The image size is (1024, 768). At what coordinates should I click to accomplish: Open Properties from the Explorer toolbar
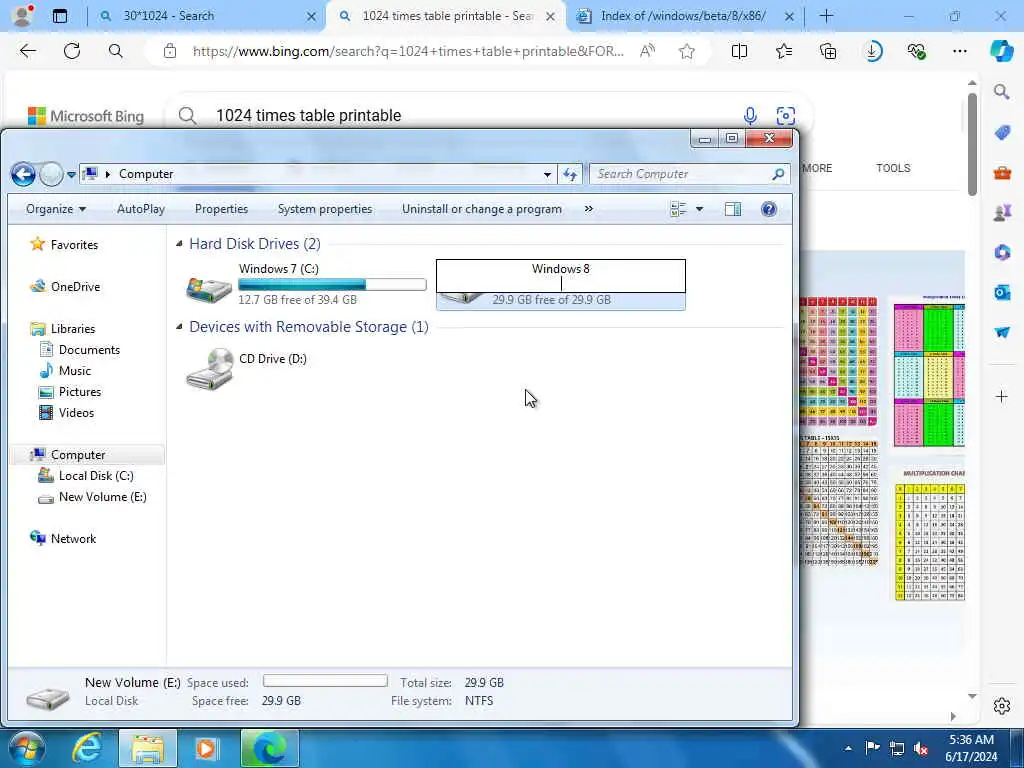point(221,209)
